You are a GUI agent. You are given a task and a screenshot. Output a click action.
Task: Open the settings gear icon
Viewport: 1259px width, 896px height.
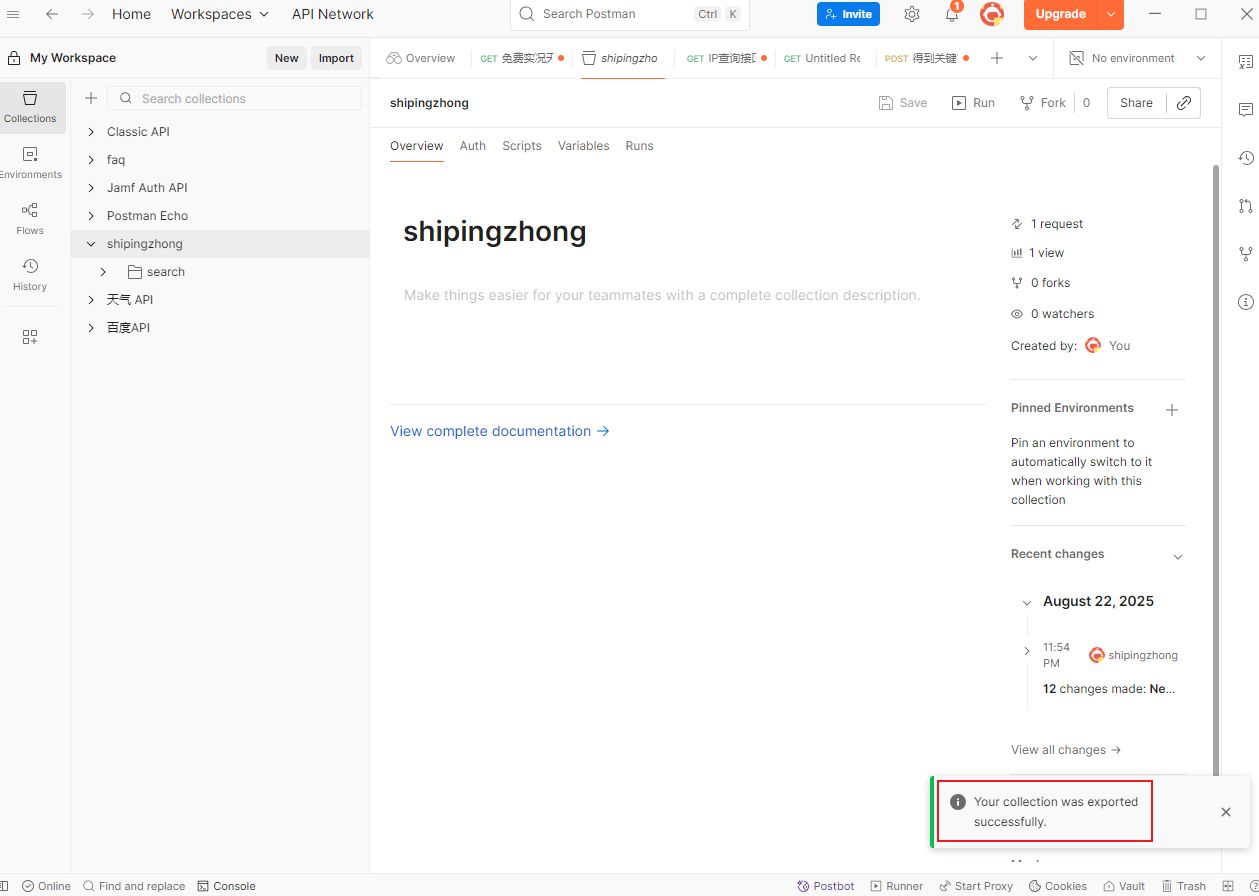(x=912, y=14)
